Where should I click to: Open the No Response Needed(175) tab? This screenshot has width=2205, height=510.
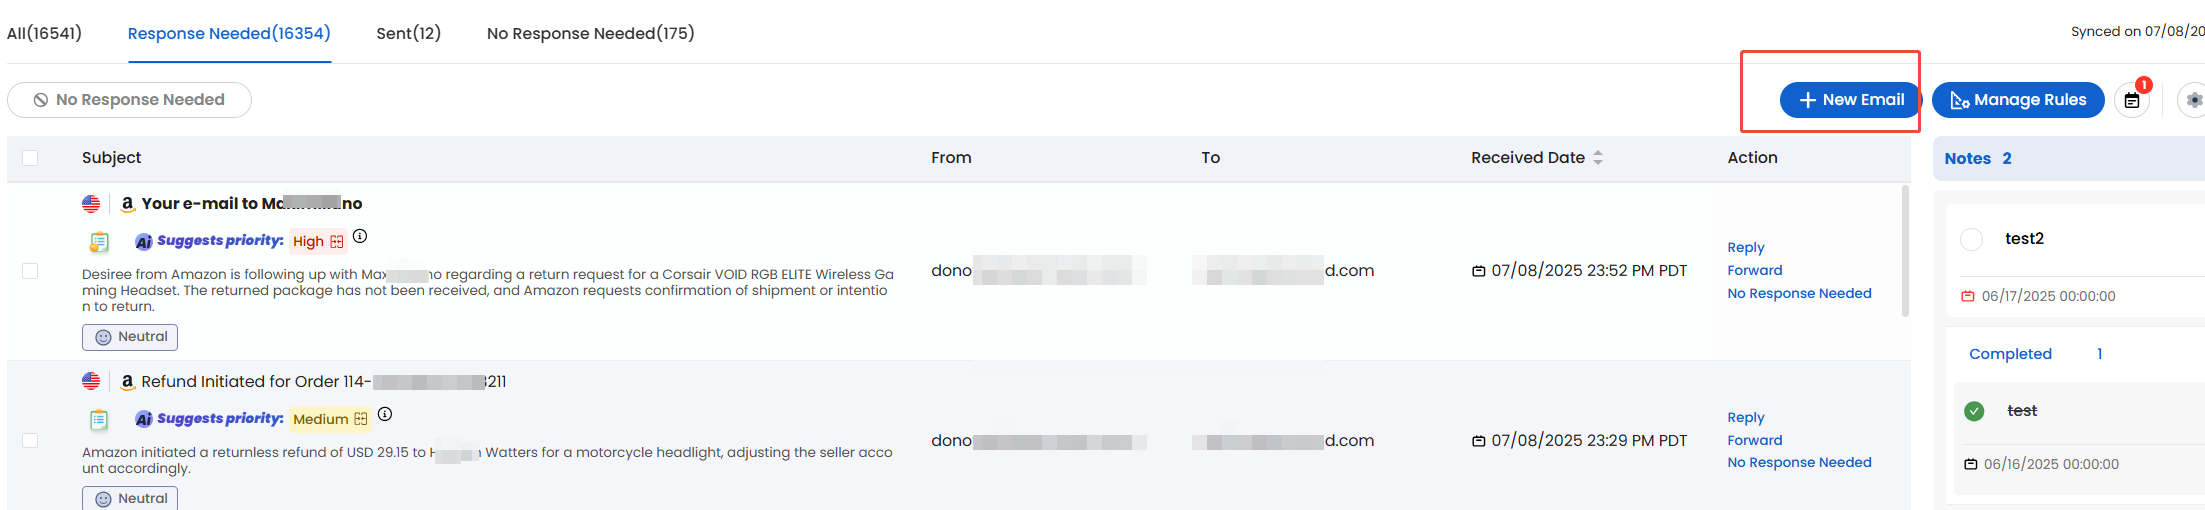point(590,33)
